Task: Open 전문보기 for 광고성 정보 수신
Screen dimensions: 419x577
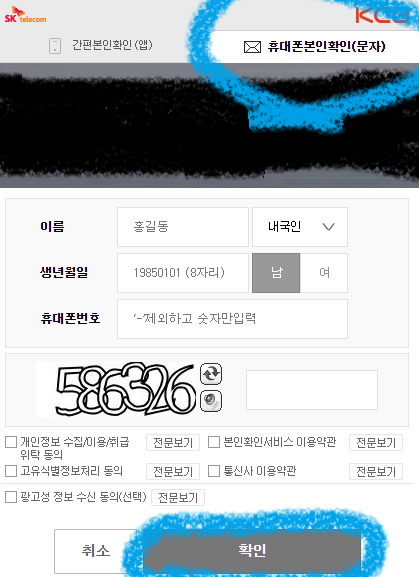Action: pos(178,498)
